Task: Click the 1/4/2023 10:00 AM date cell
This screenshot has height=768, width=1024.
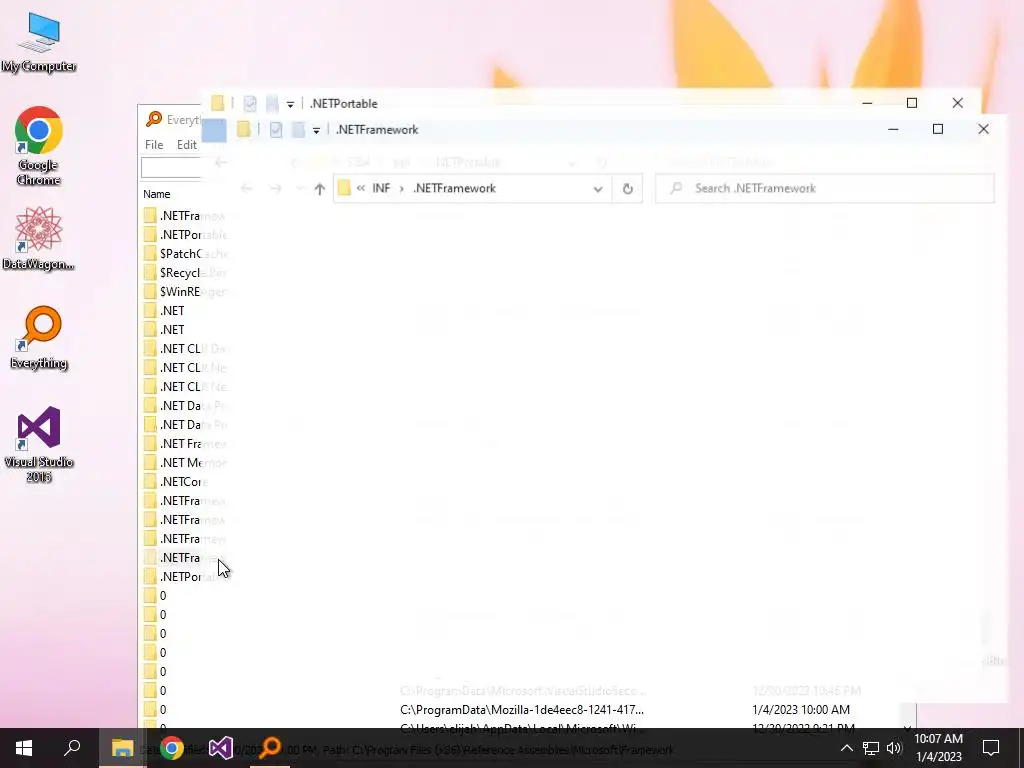Action: (x=801, y=709)
